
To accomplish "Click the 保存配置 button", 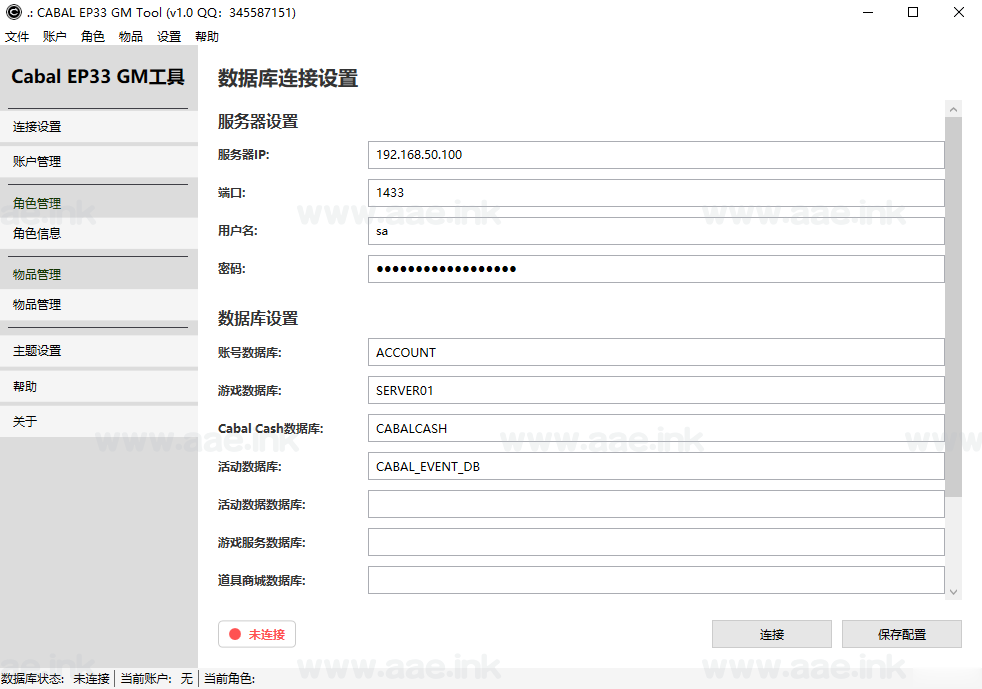I will 902,634.
